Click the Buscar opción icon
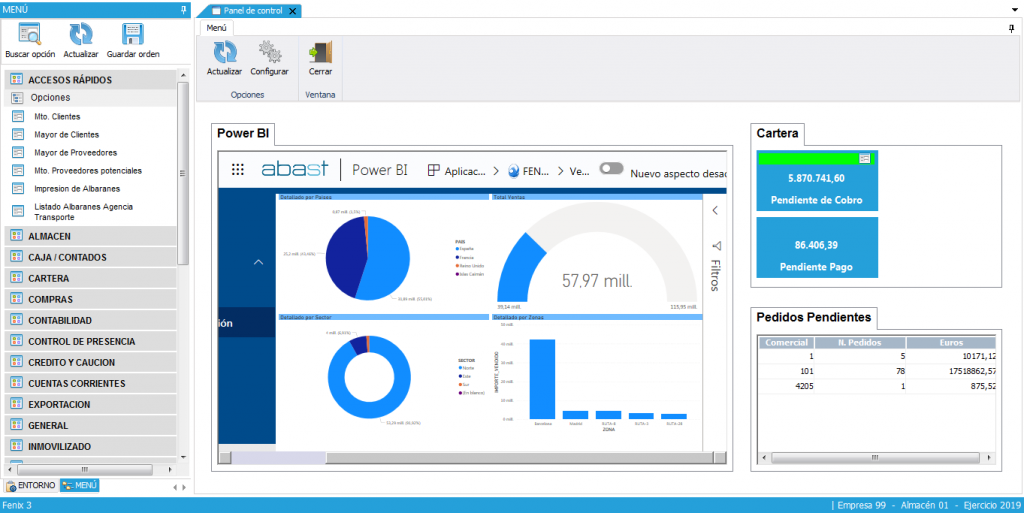The height and width of the screenshot is (513, 1024). click(x=30, y=34)
